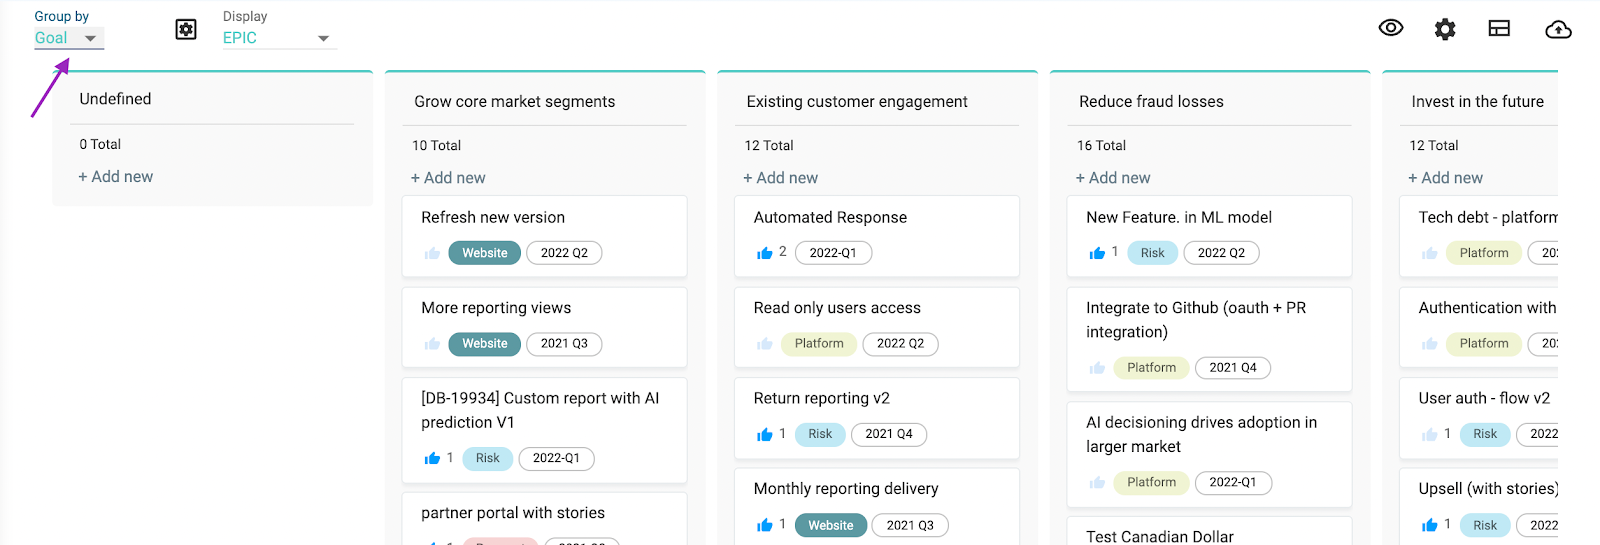Open the gear settings icon

[1445, 29]
